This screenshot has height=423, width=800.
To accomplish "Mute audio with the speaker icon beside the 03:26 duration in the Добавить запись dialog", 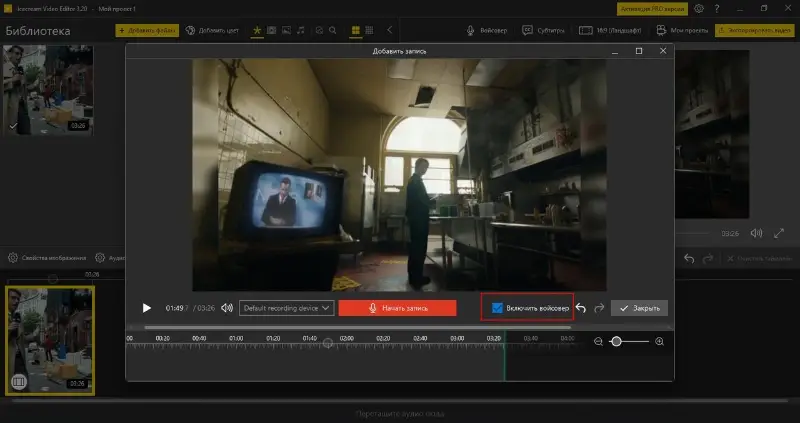I will click(227, 308).
